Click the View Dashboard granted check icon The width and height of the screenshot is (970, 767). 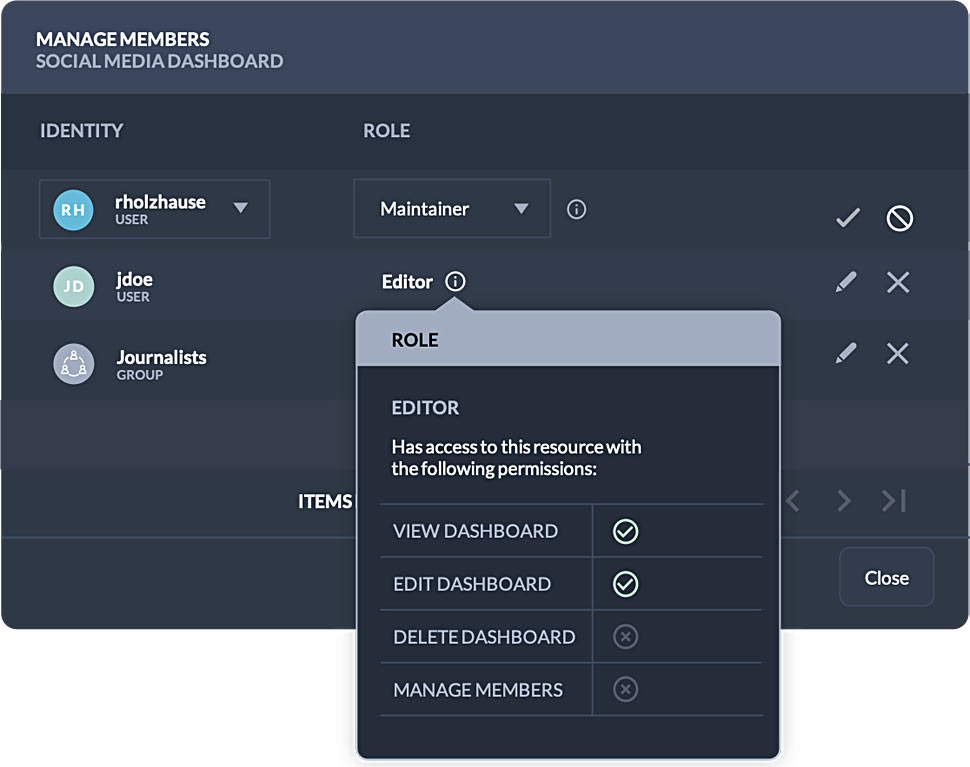[x=625, y=531]
